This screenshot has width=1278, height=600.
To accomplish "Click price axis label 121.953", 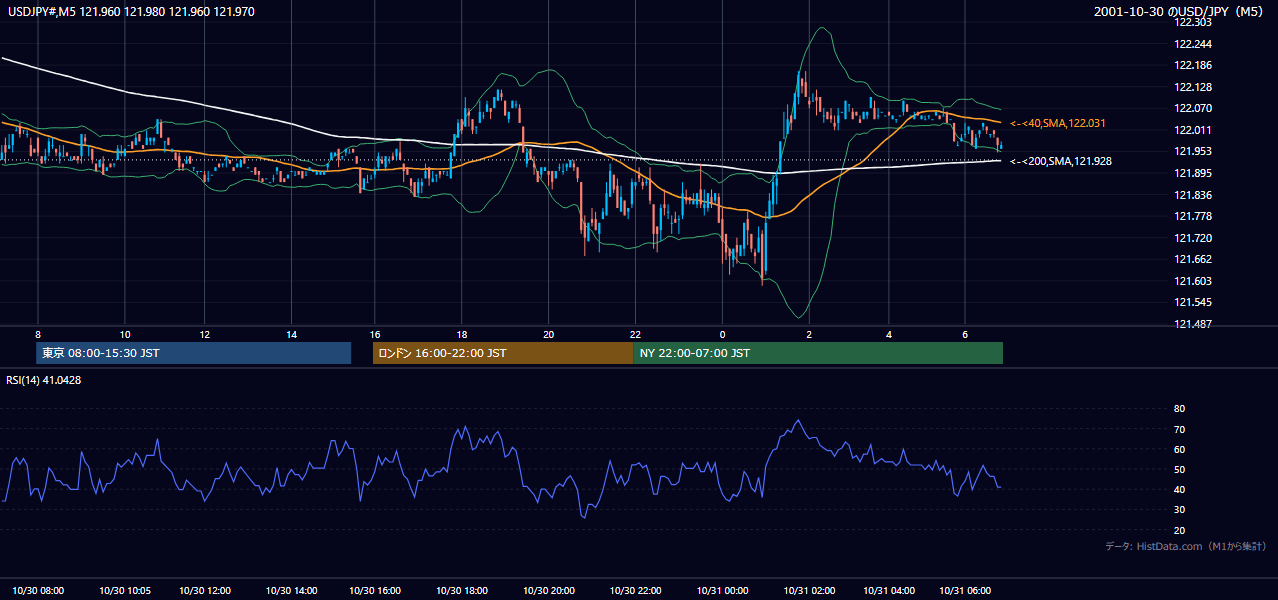I will click(x=1192, y=152).
